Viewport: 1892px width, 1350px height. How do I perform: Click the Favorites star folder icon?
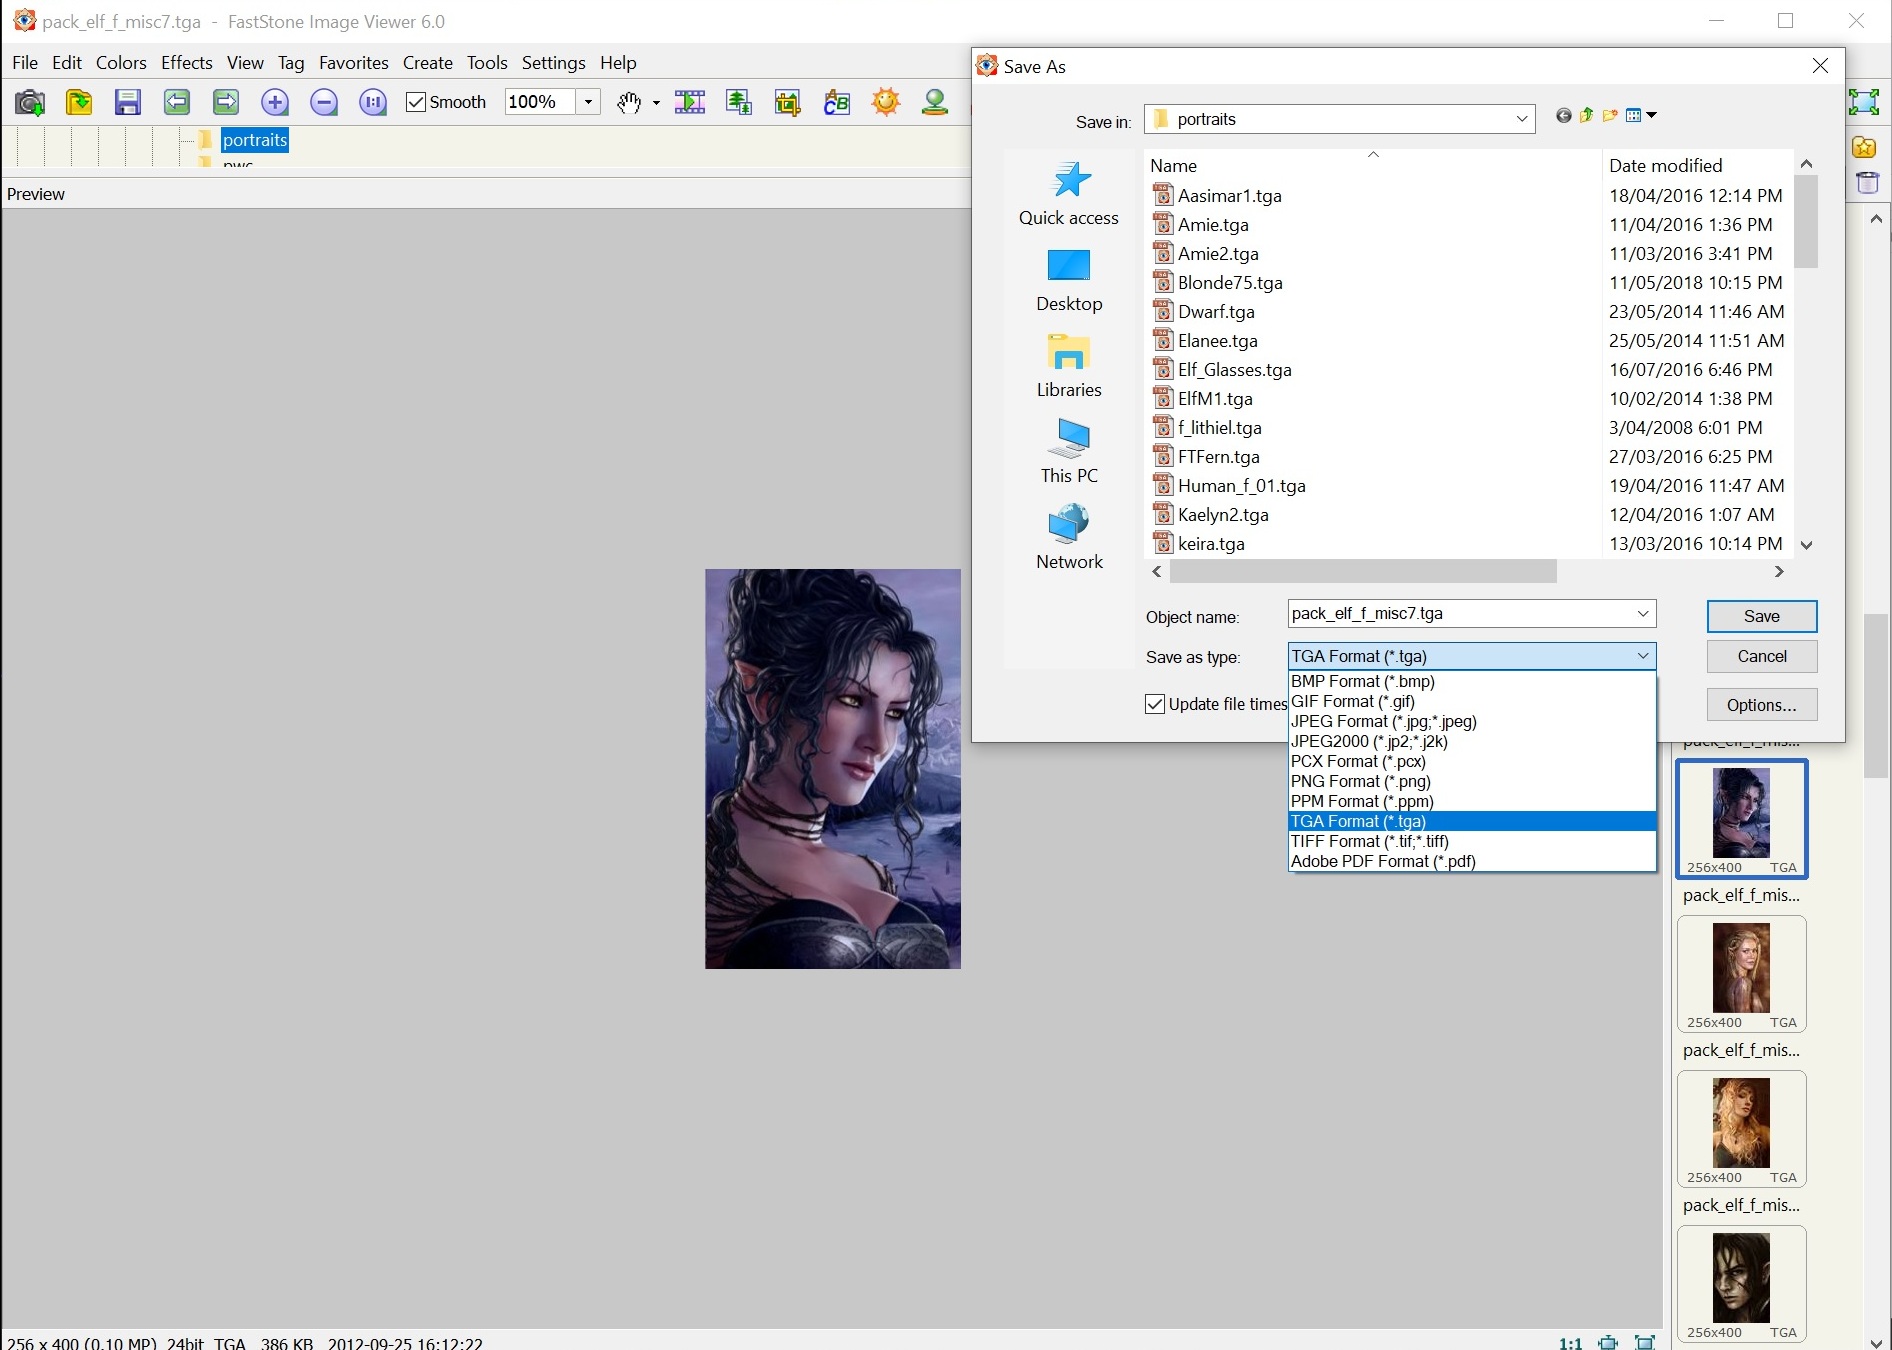point(1865,148)
